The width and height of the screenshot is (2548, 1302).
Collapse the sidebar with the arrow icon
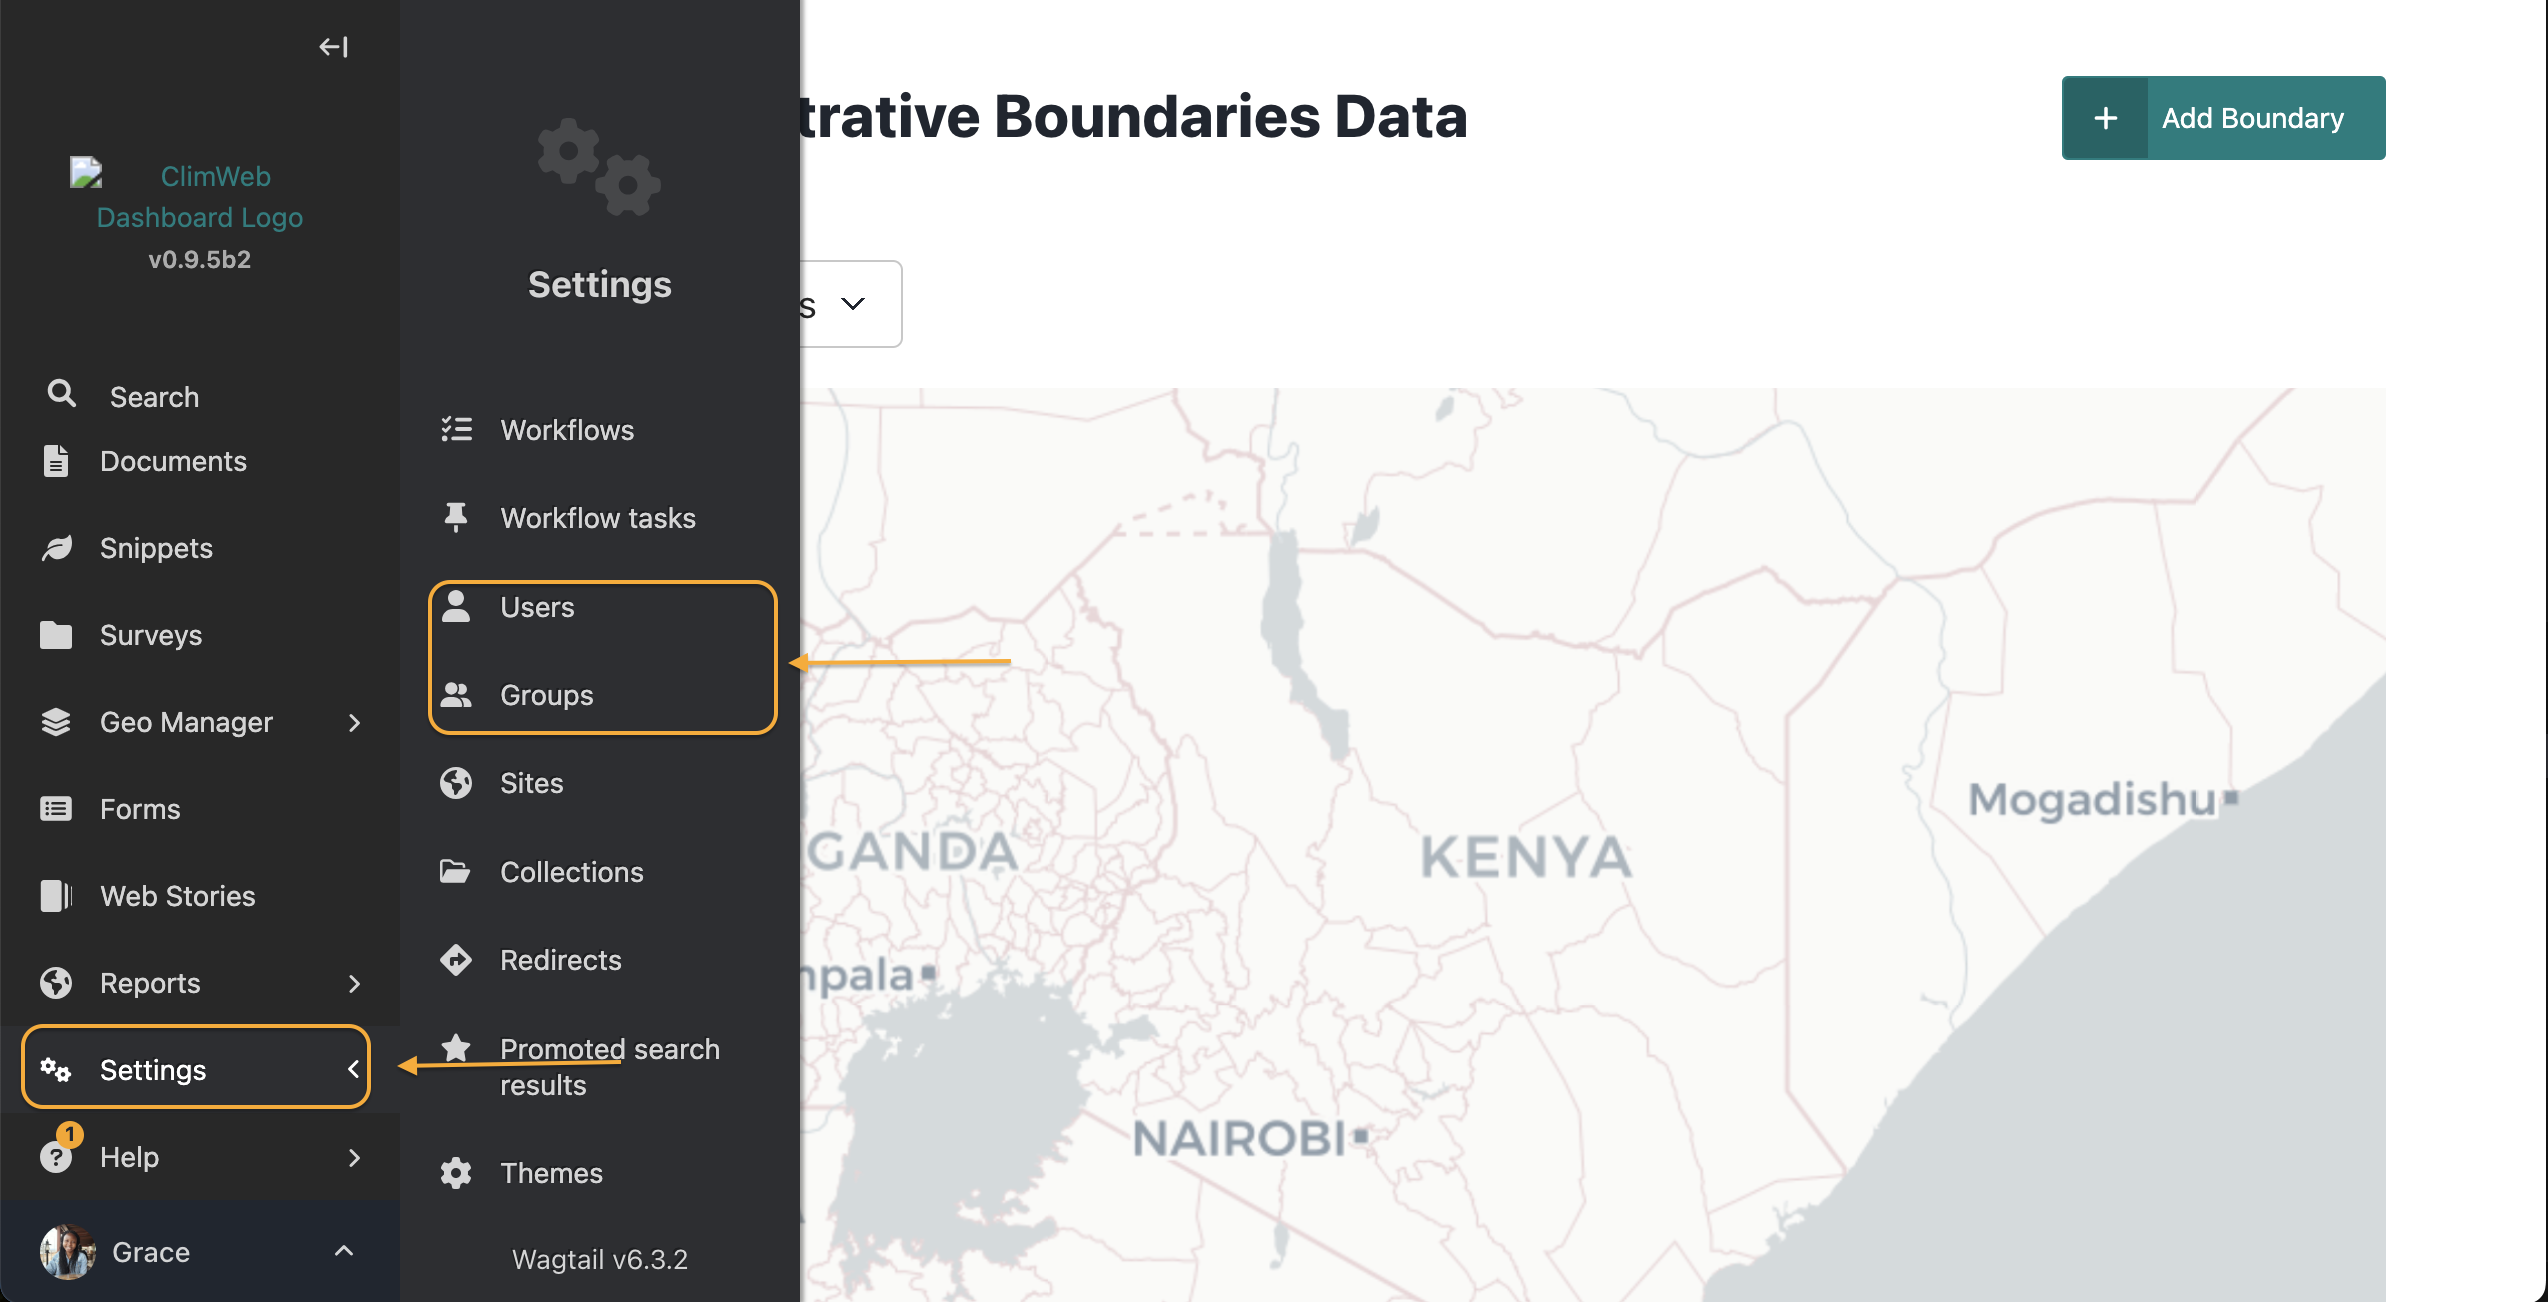(334, 47)
